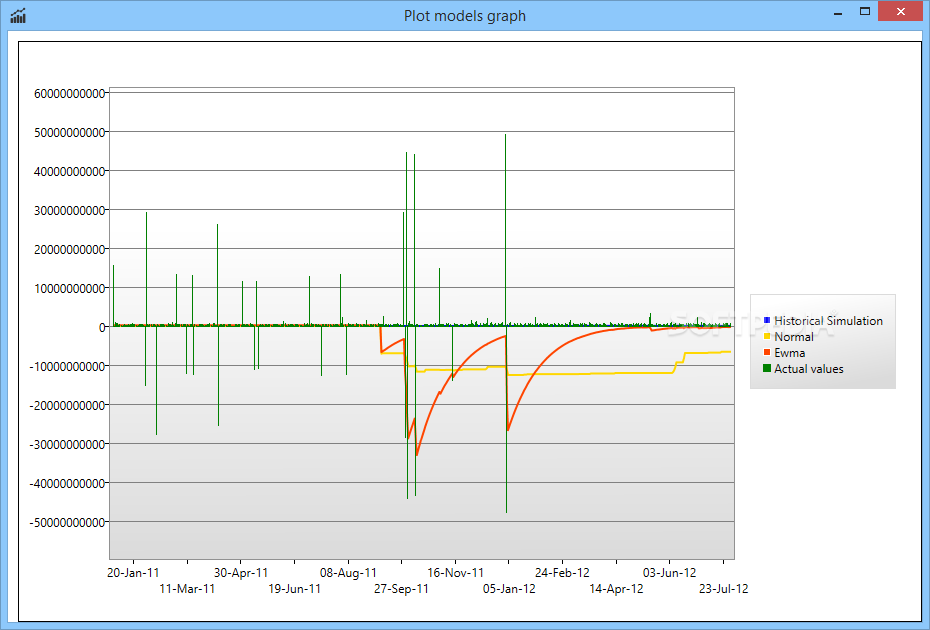Viewport: 930px width, 630px height.
Task: Click the 20-Jan-11 date label
Action: click(133, 572)
